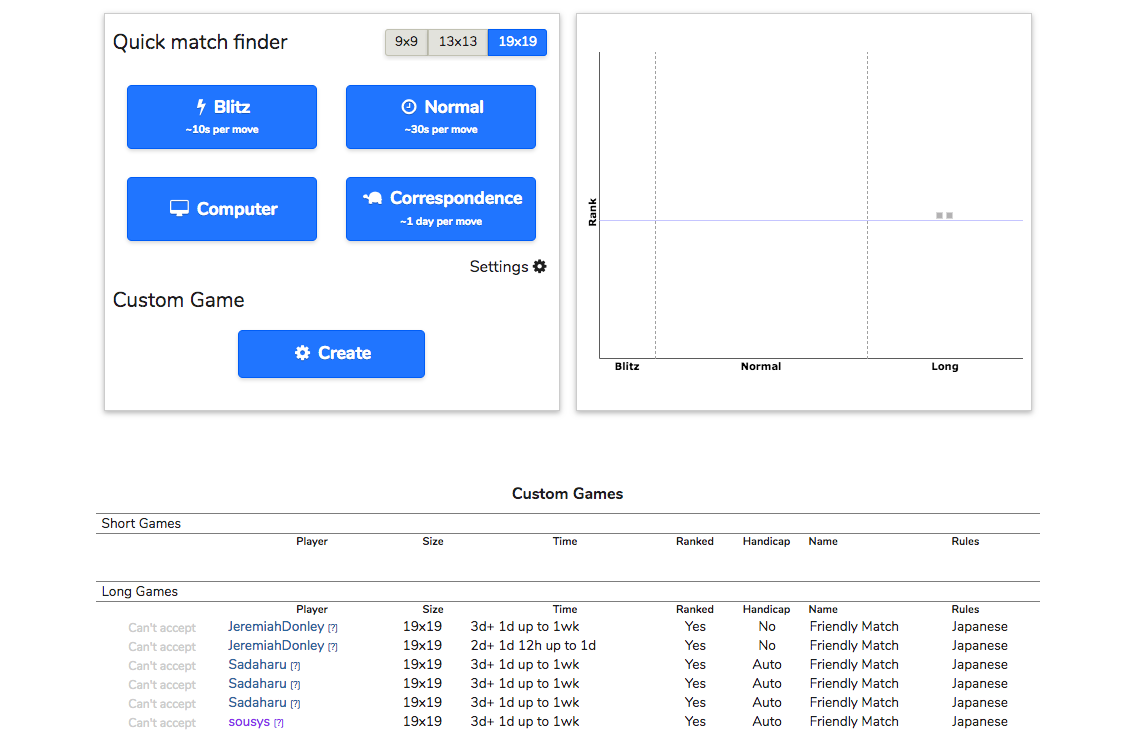Click the '2d+ 1d 12h up to 1d' time cell
The image size is (1139, 736).
(x=533, y=645)
